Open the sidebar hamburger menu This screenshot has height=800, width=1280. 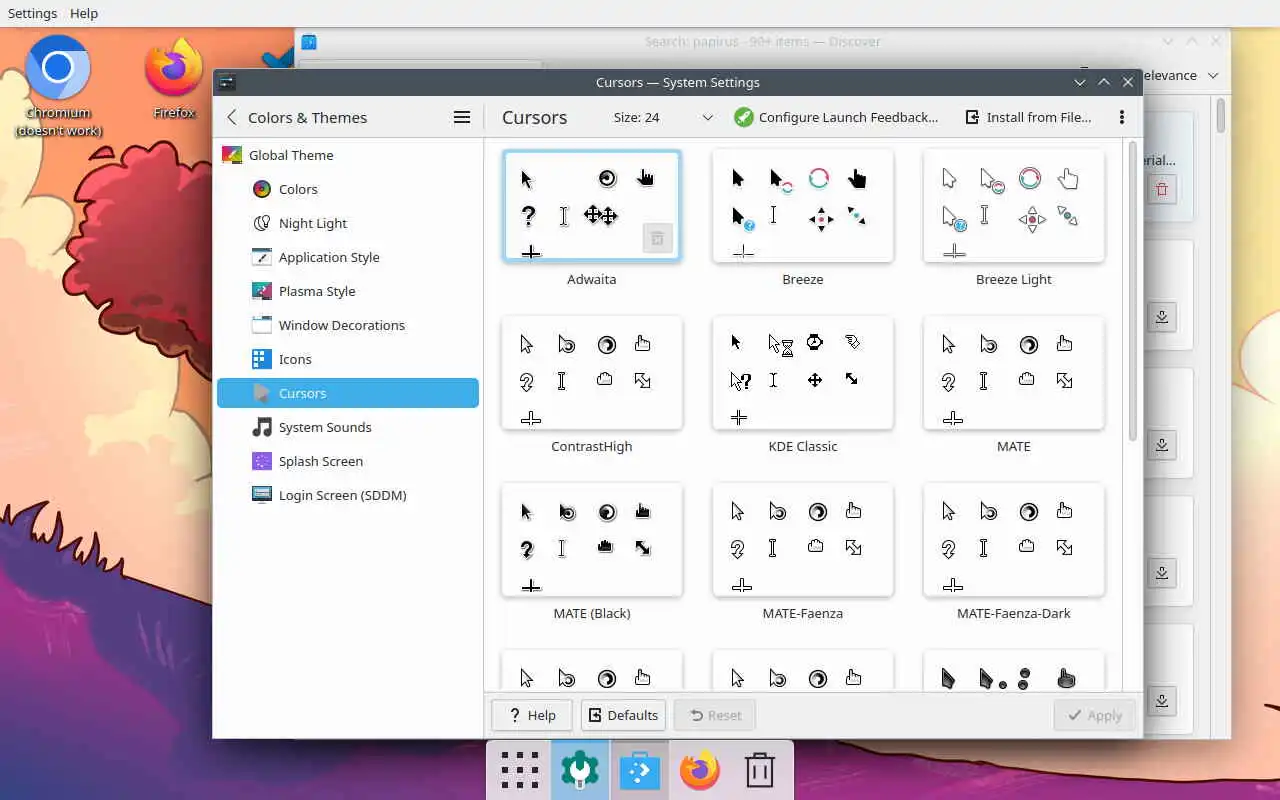pyautogui.click(x=462, y=117)
